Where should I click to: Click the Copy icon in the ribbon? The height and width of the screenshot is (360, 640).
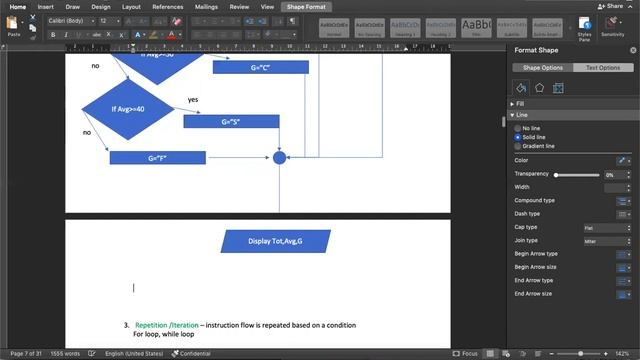(x=33, y=28)
